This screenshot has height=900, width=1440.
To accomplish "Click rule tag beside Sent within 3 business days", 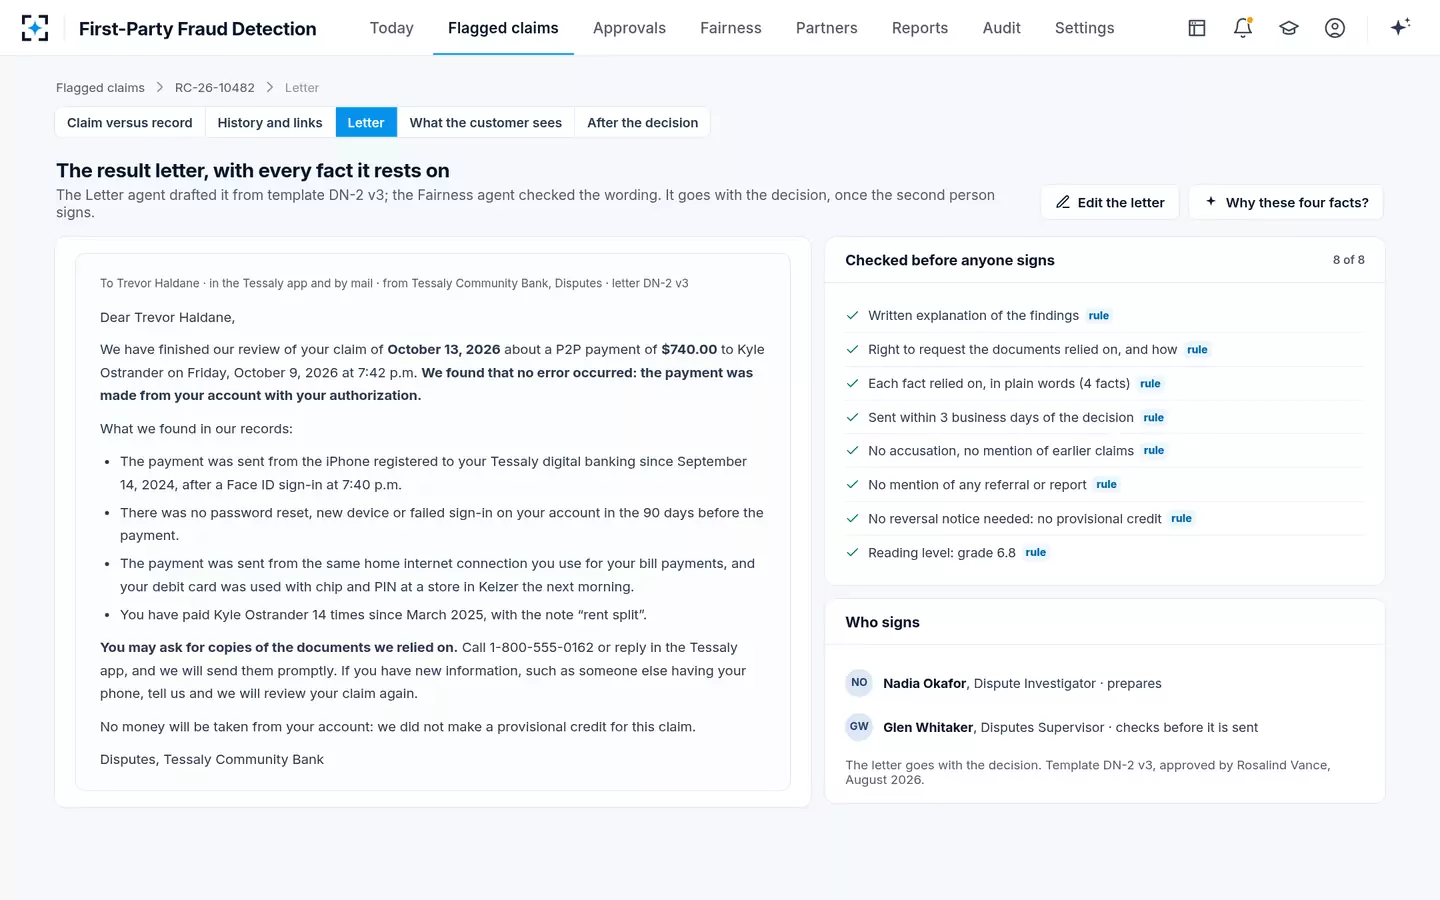I will click(1154, 418).
